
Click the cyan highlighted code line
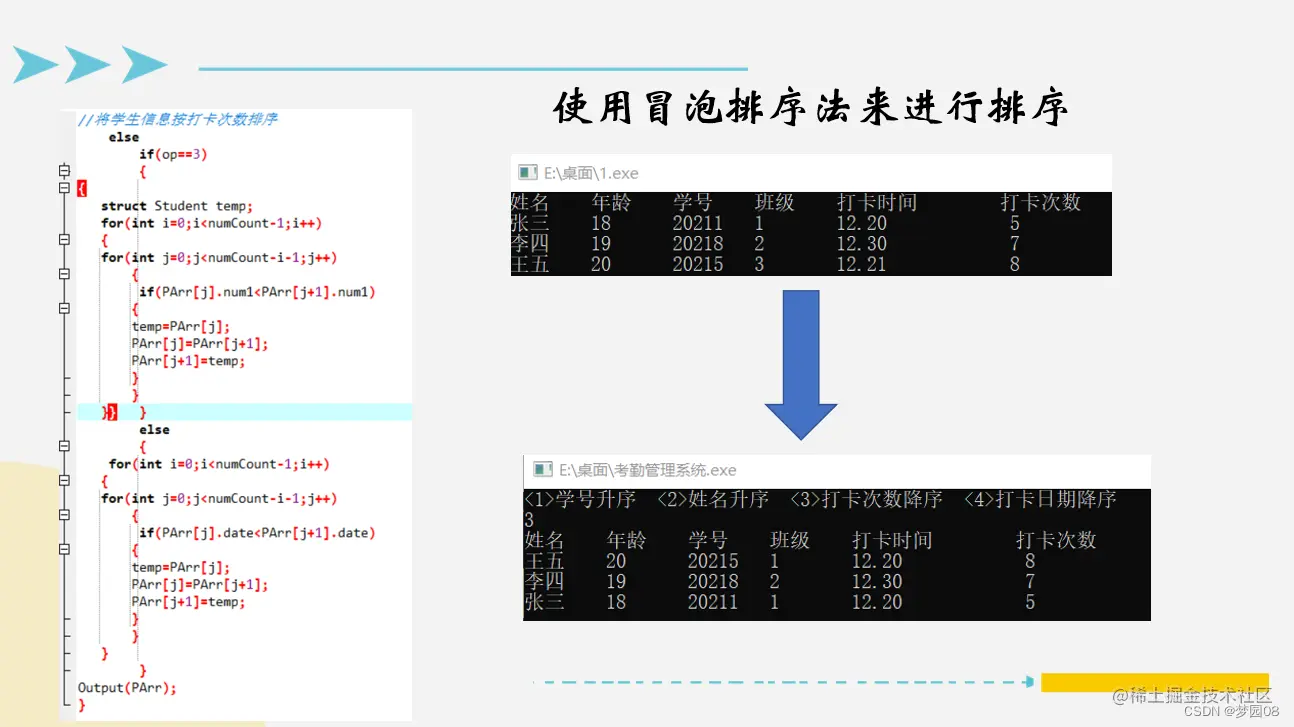pyautogui.click(x=244, y=412)
